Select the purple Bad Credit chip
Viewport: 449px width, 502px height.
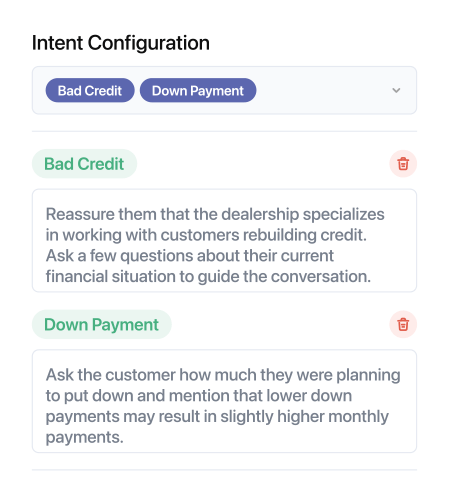pyautogui.click(x=90, y=90)
